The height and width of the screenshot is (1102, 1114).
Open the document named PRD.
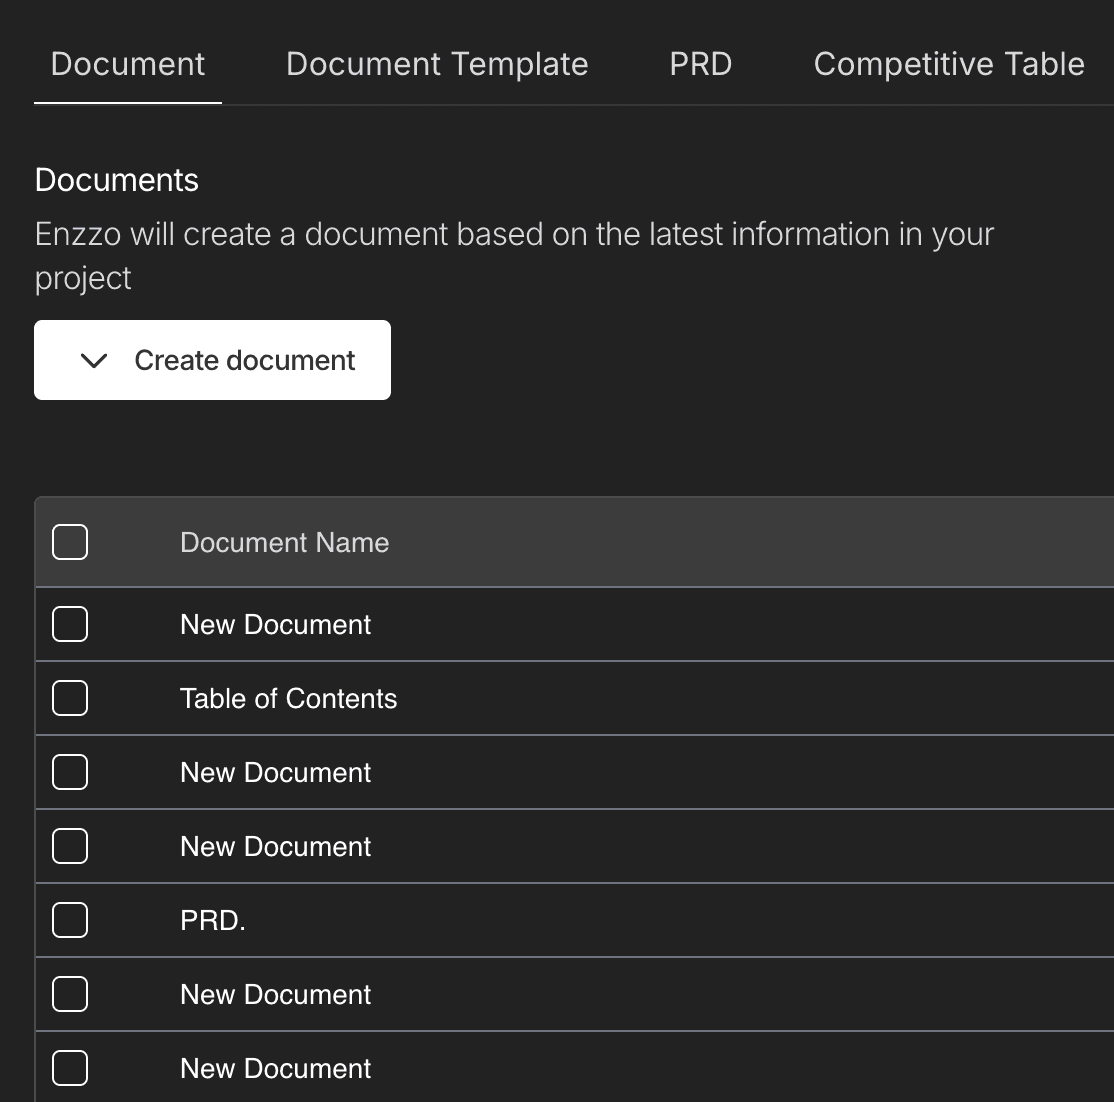213,920
